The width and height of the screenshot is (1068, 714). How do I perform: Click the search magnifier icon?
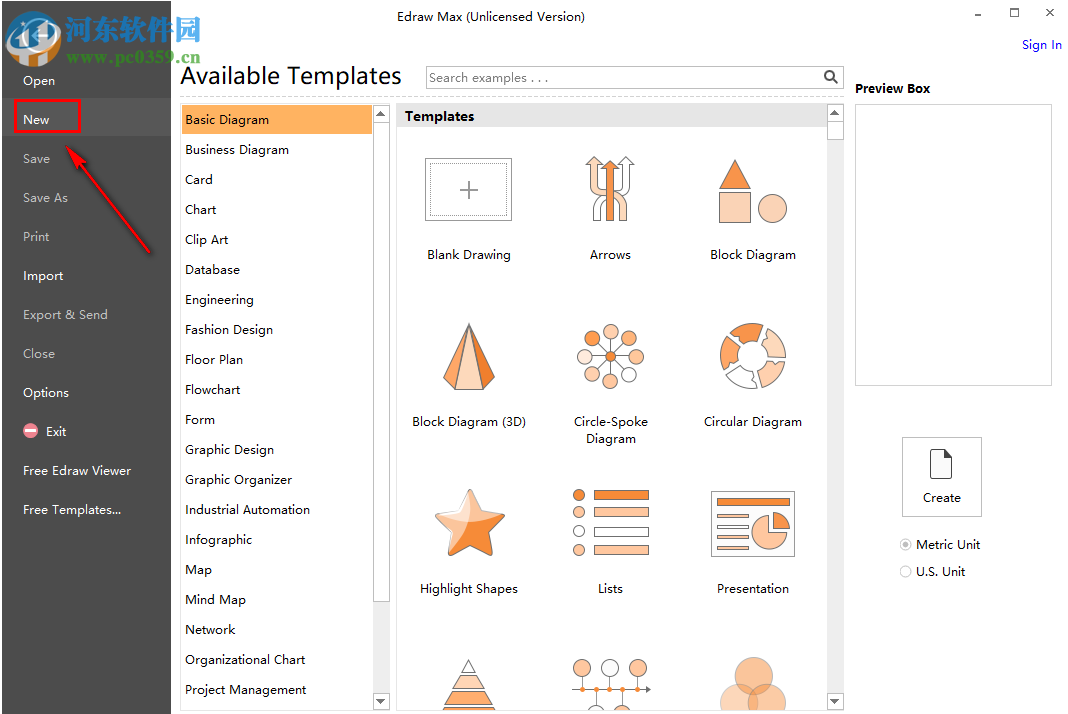pos(830,77)
